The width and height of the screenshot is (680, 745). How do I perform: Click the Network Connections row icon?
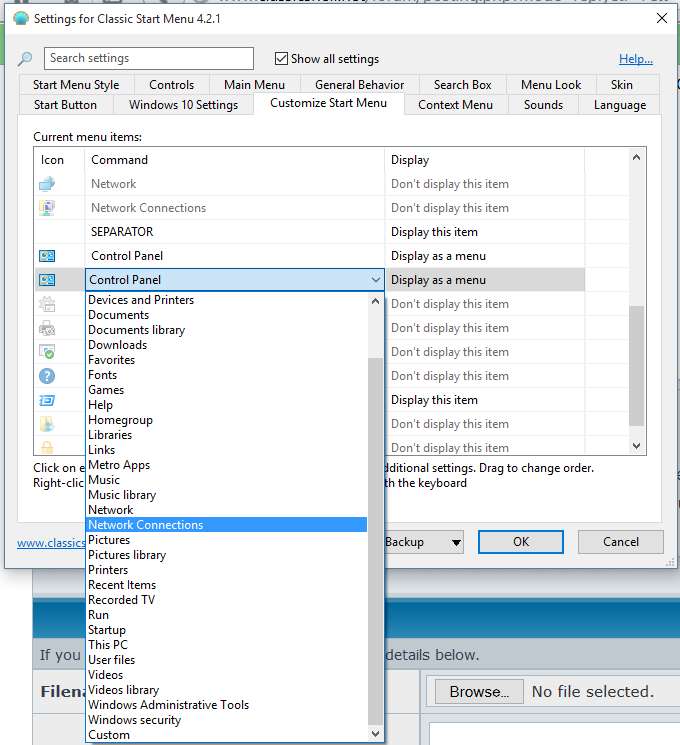[x=47, y=208]
